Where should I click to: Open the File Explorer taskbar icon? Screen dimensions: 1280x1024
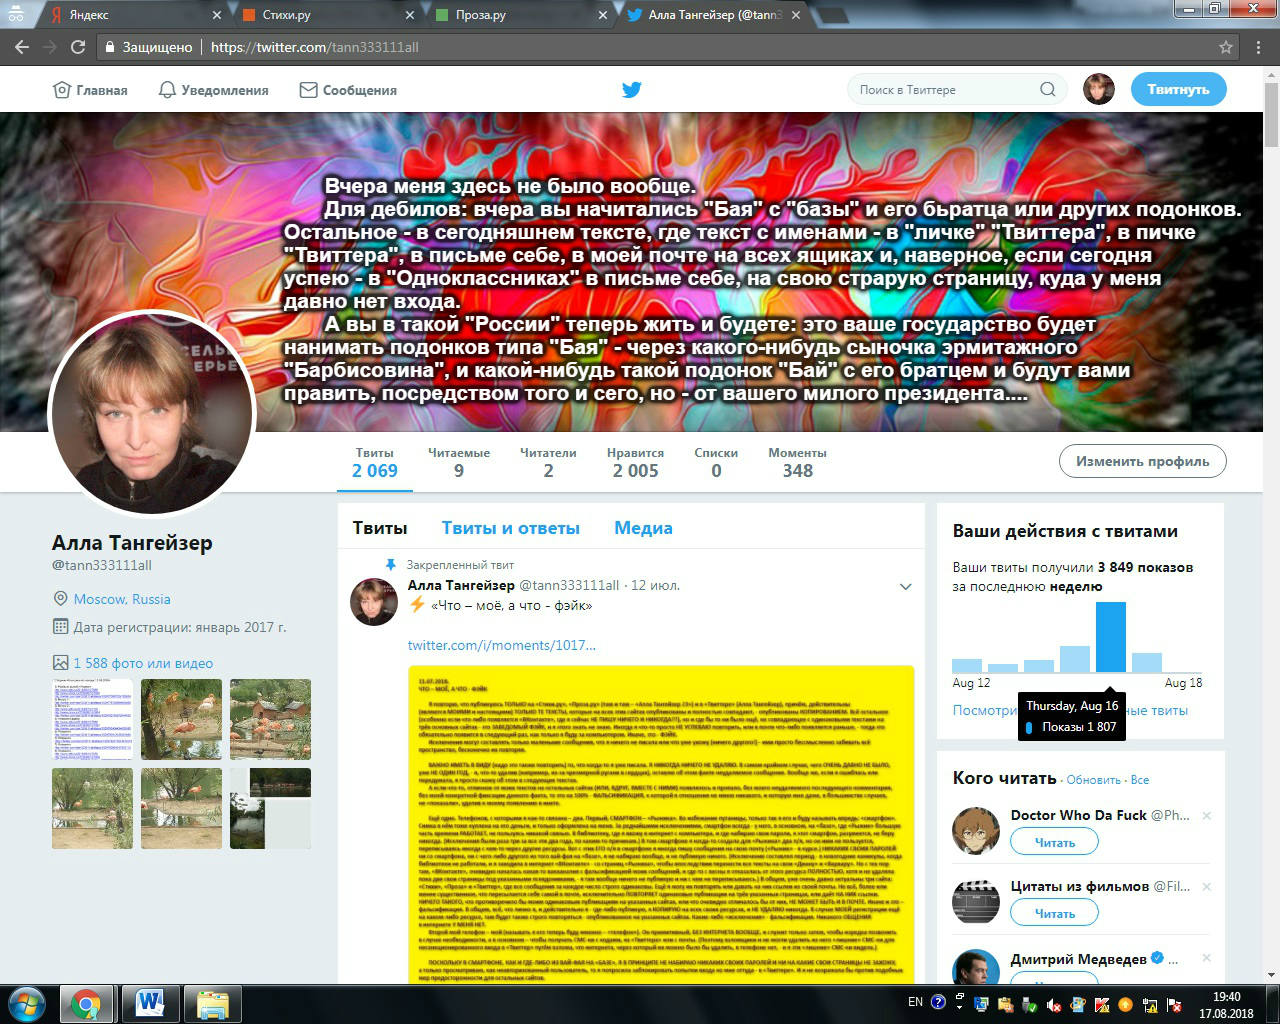[x=214, y=1003]
